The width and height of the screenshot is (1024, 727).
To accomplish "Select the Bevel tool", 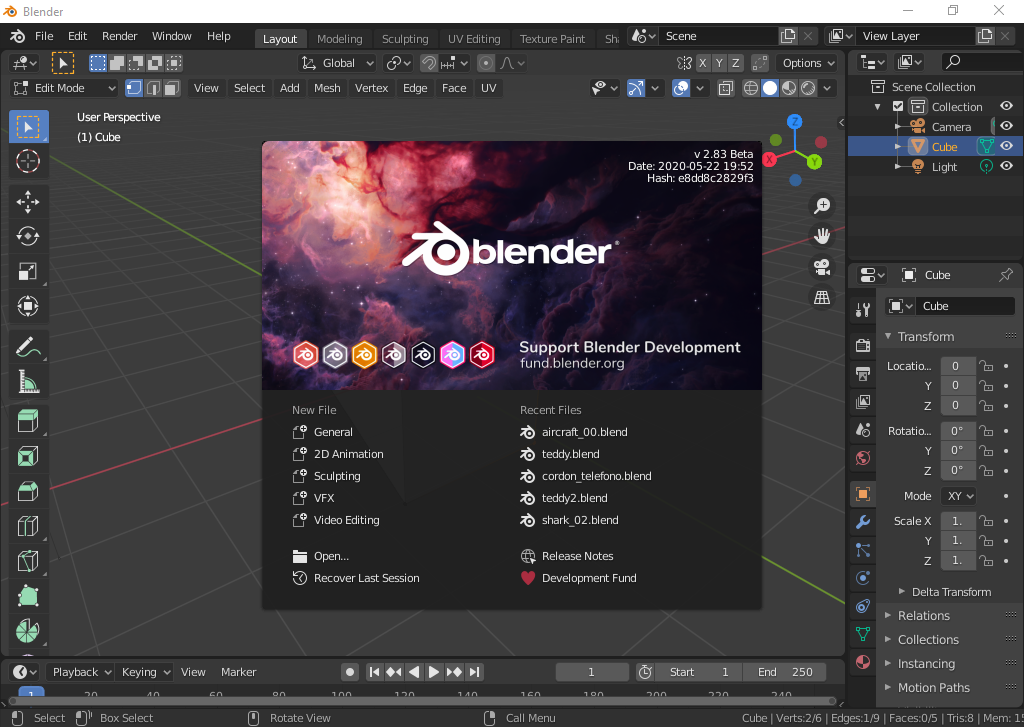I will point(27,491).
